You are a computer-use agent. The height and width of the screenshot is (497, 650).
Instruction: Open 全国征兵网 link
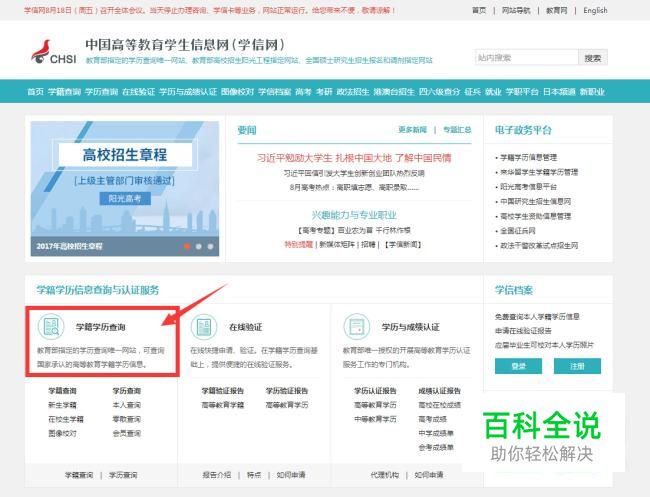click(x=517, y=230)
